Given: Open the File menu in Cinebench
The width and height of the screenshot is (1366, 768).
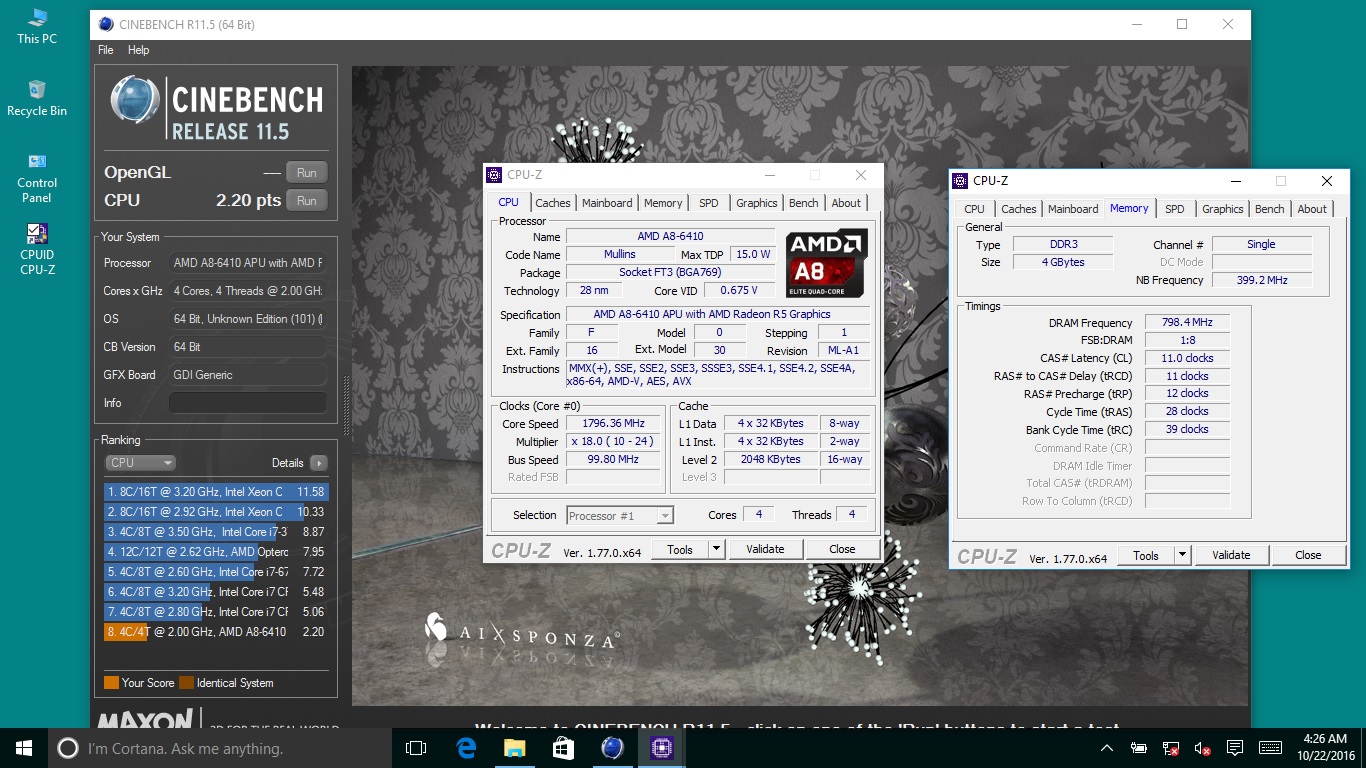Looking at the screenshot, I should [106, 50].
